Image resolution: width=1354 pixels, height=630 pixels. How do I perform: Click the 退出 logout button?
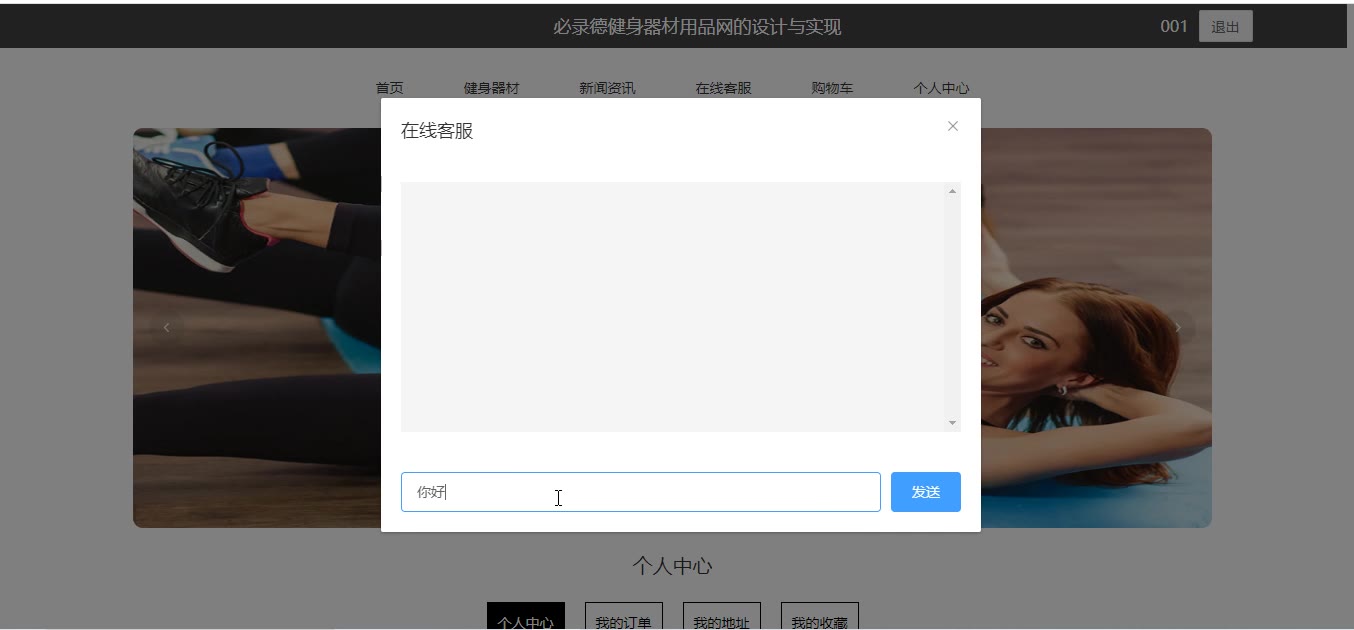pos(1225,27)
